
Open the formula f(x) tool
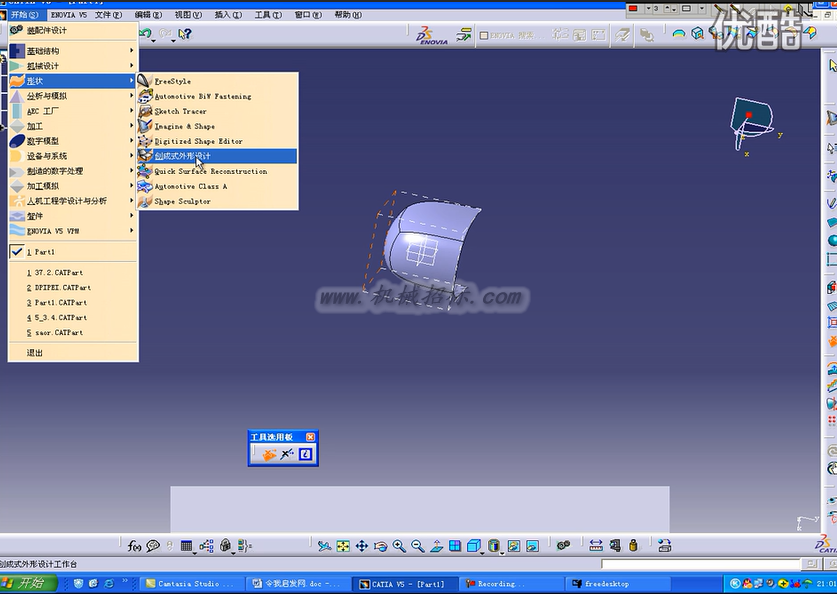[135, 545]
